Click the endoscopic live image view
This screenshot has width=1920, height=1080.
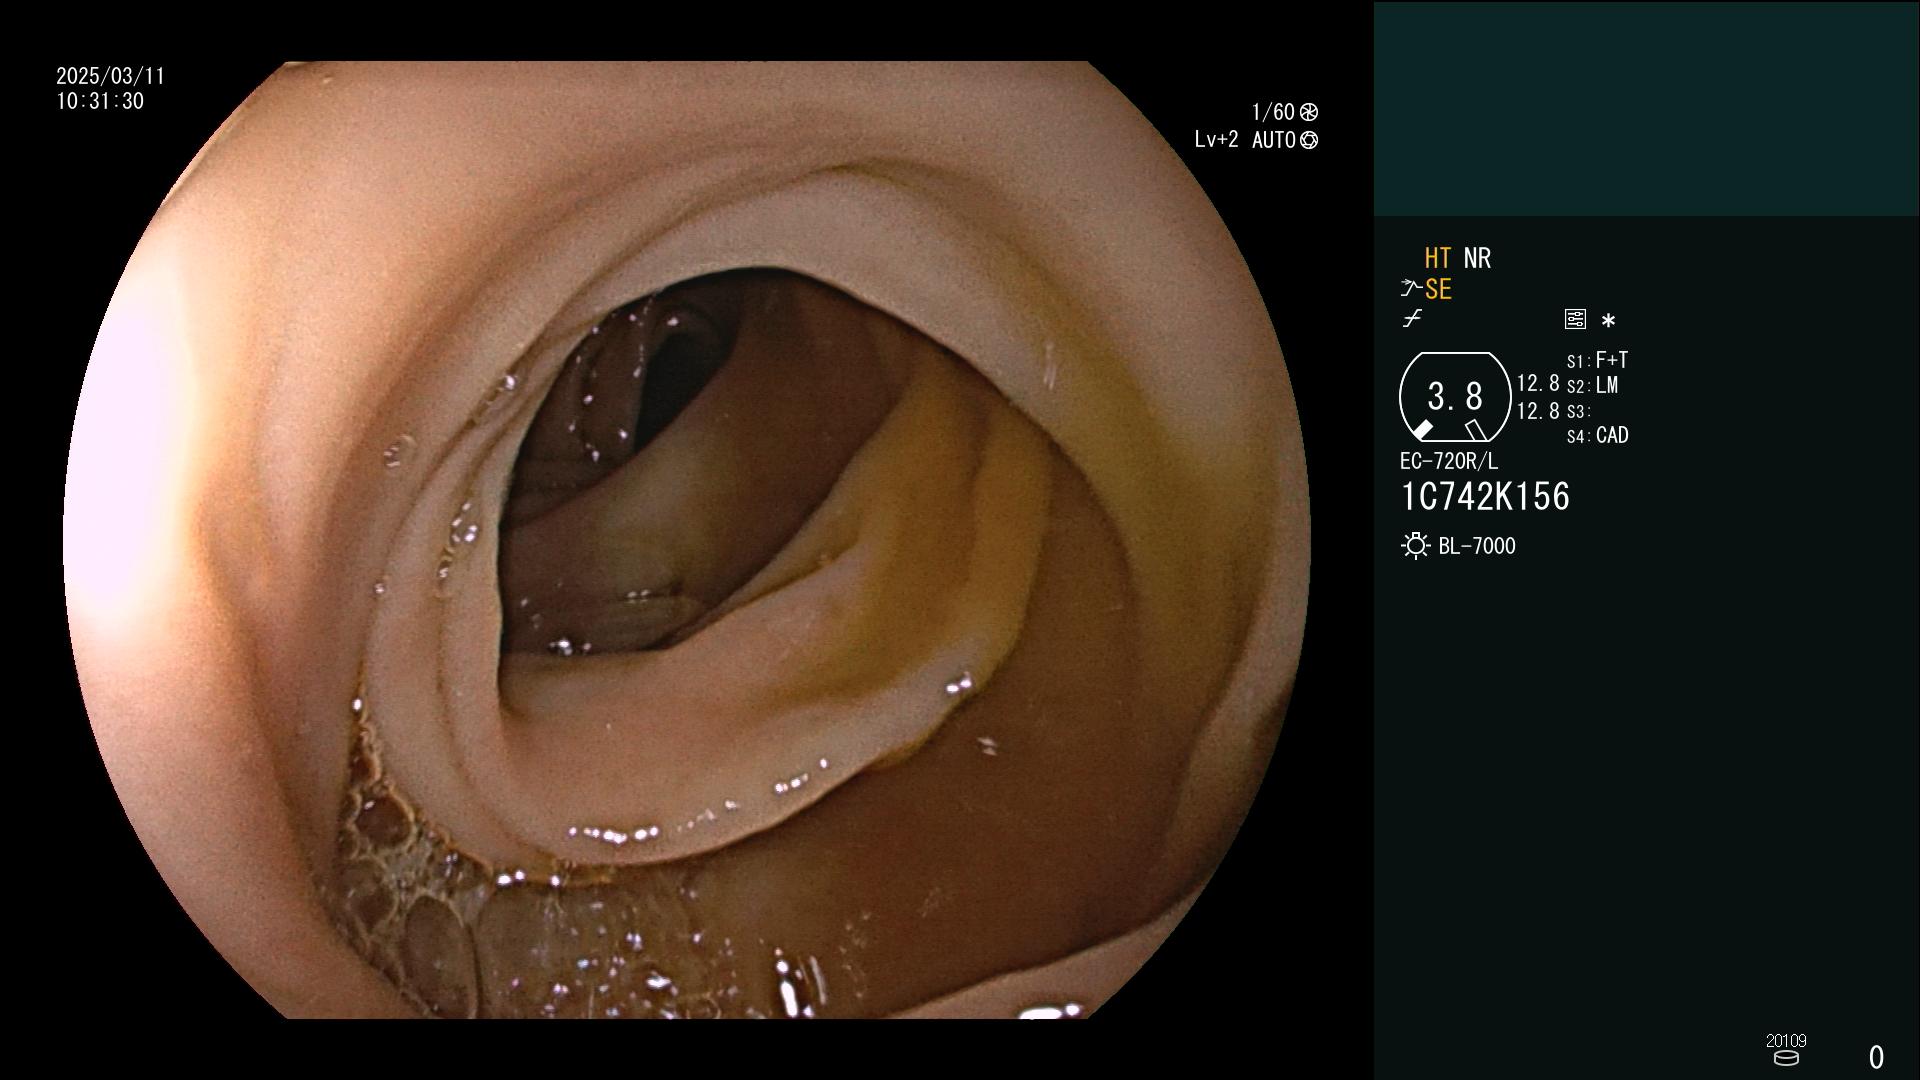coord(687,540)
